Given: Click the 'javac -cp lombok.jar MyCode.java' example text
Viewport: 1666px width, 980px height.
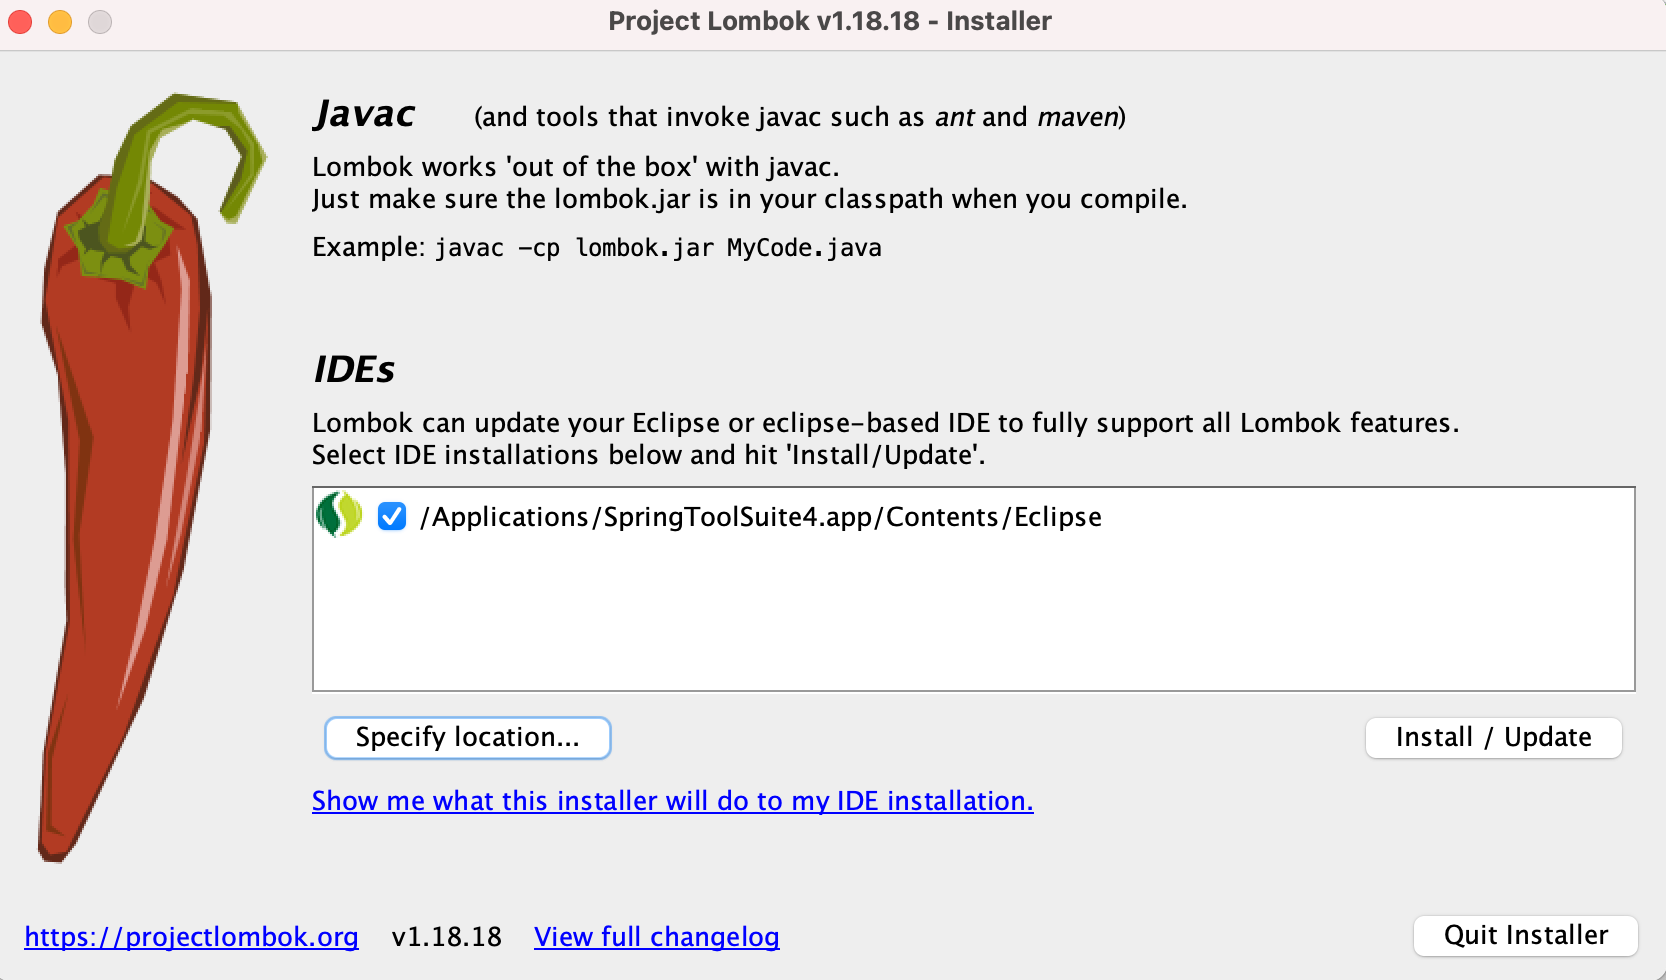Looking at the screenshot, I should (x=658, y=248).
